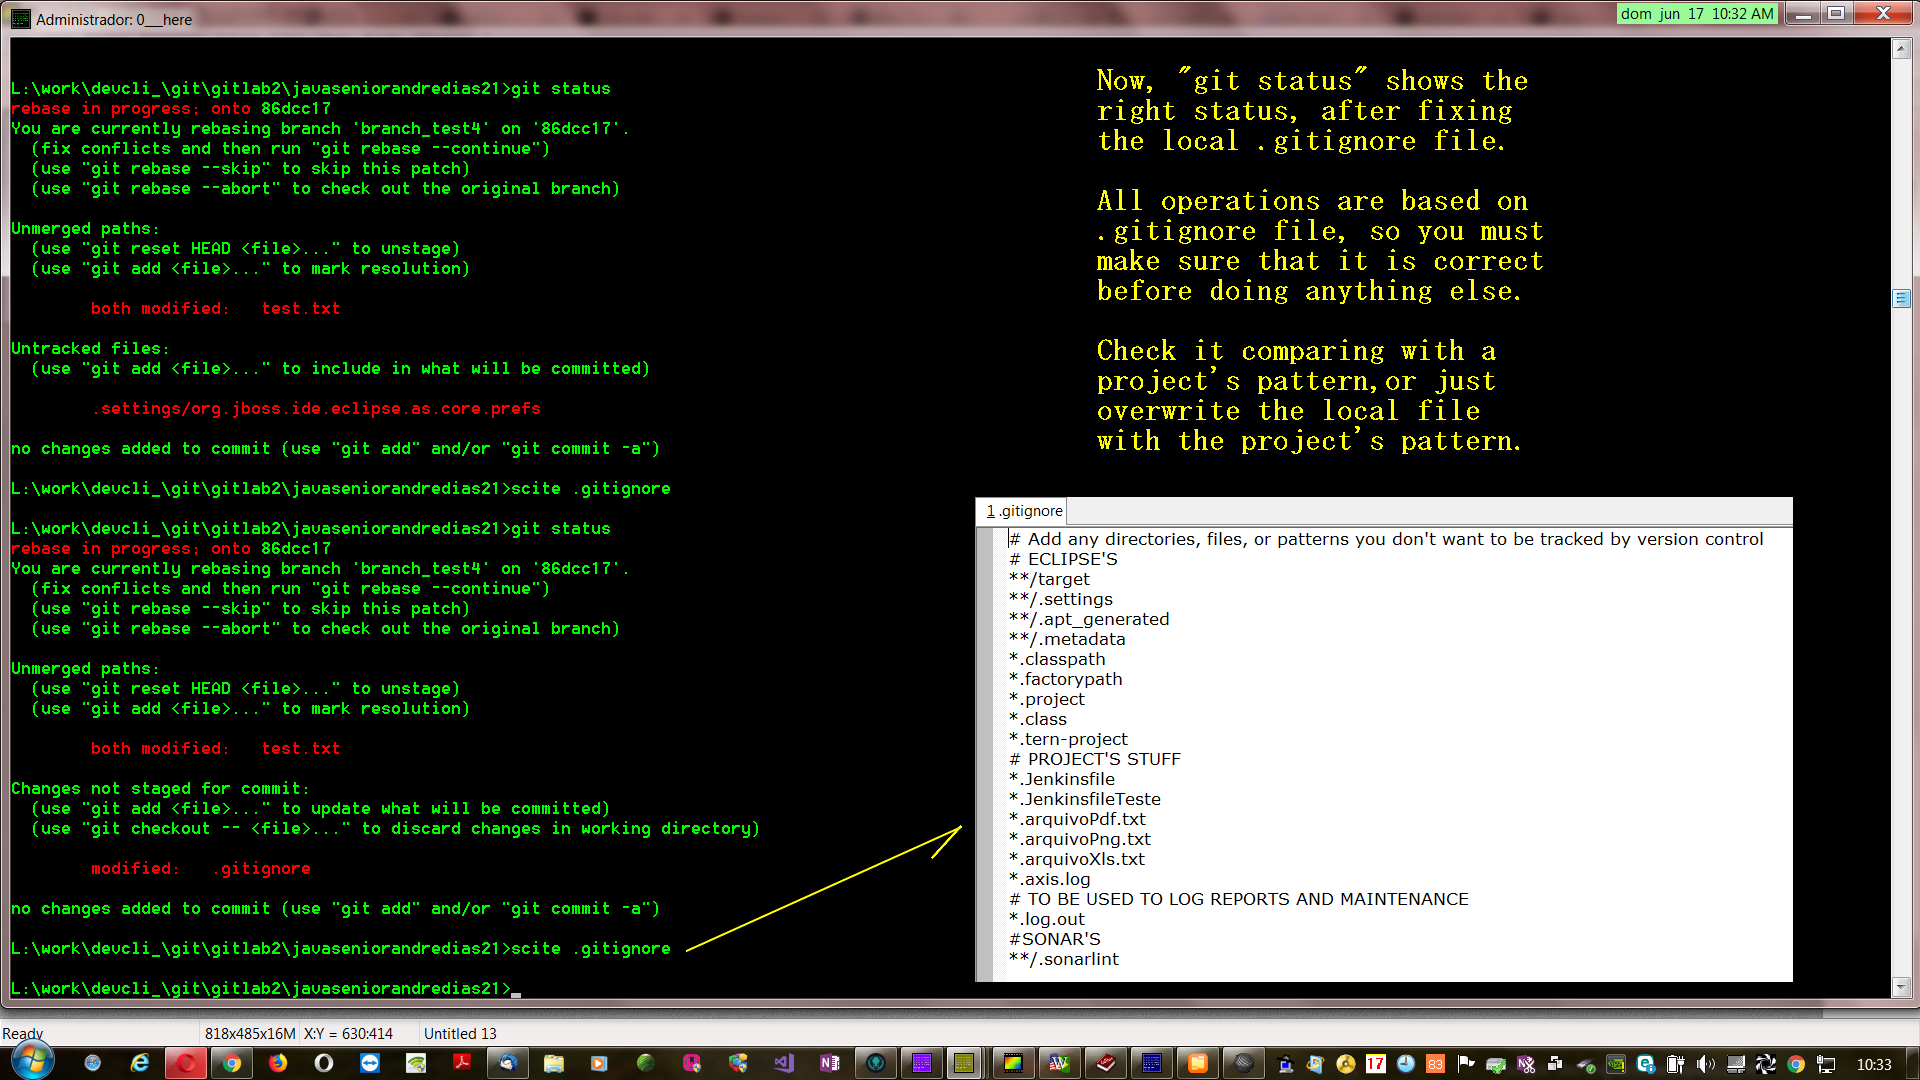Click the 'X:Y = 630:414' status bar entry
This screenshot has width=1920, height=1080.
point(348,1034)
